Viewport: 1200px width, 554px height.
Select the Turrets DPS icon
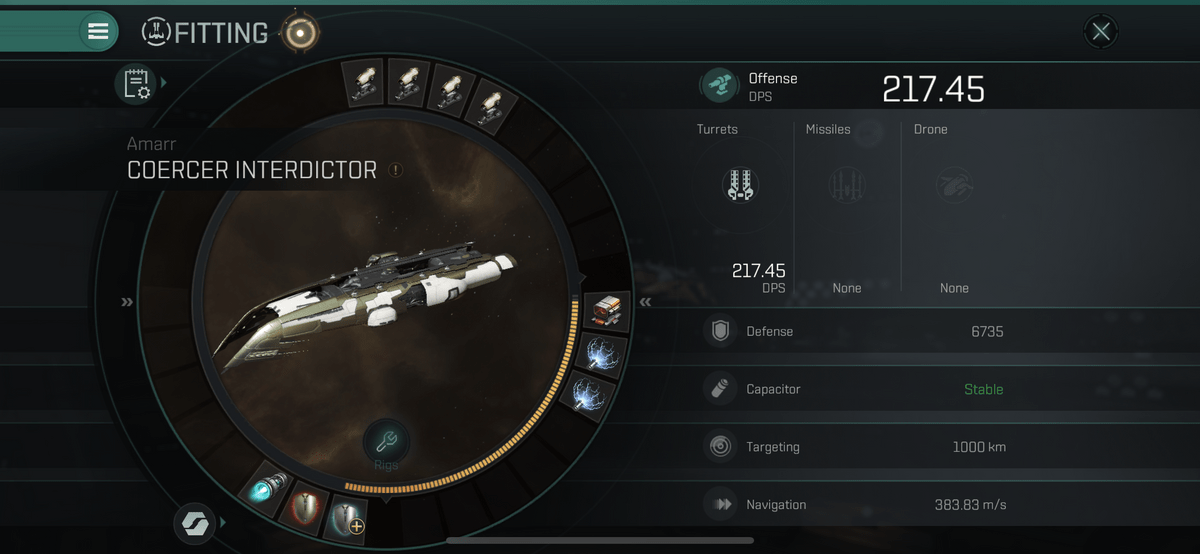click(740, 185)
